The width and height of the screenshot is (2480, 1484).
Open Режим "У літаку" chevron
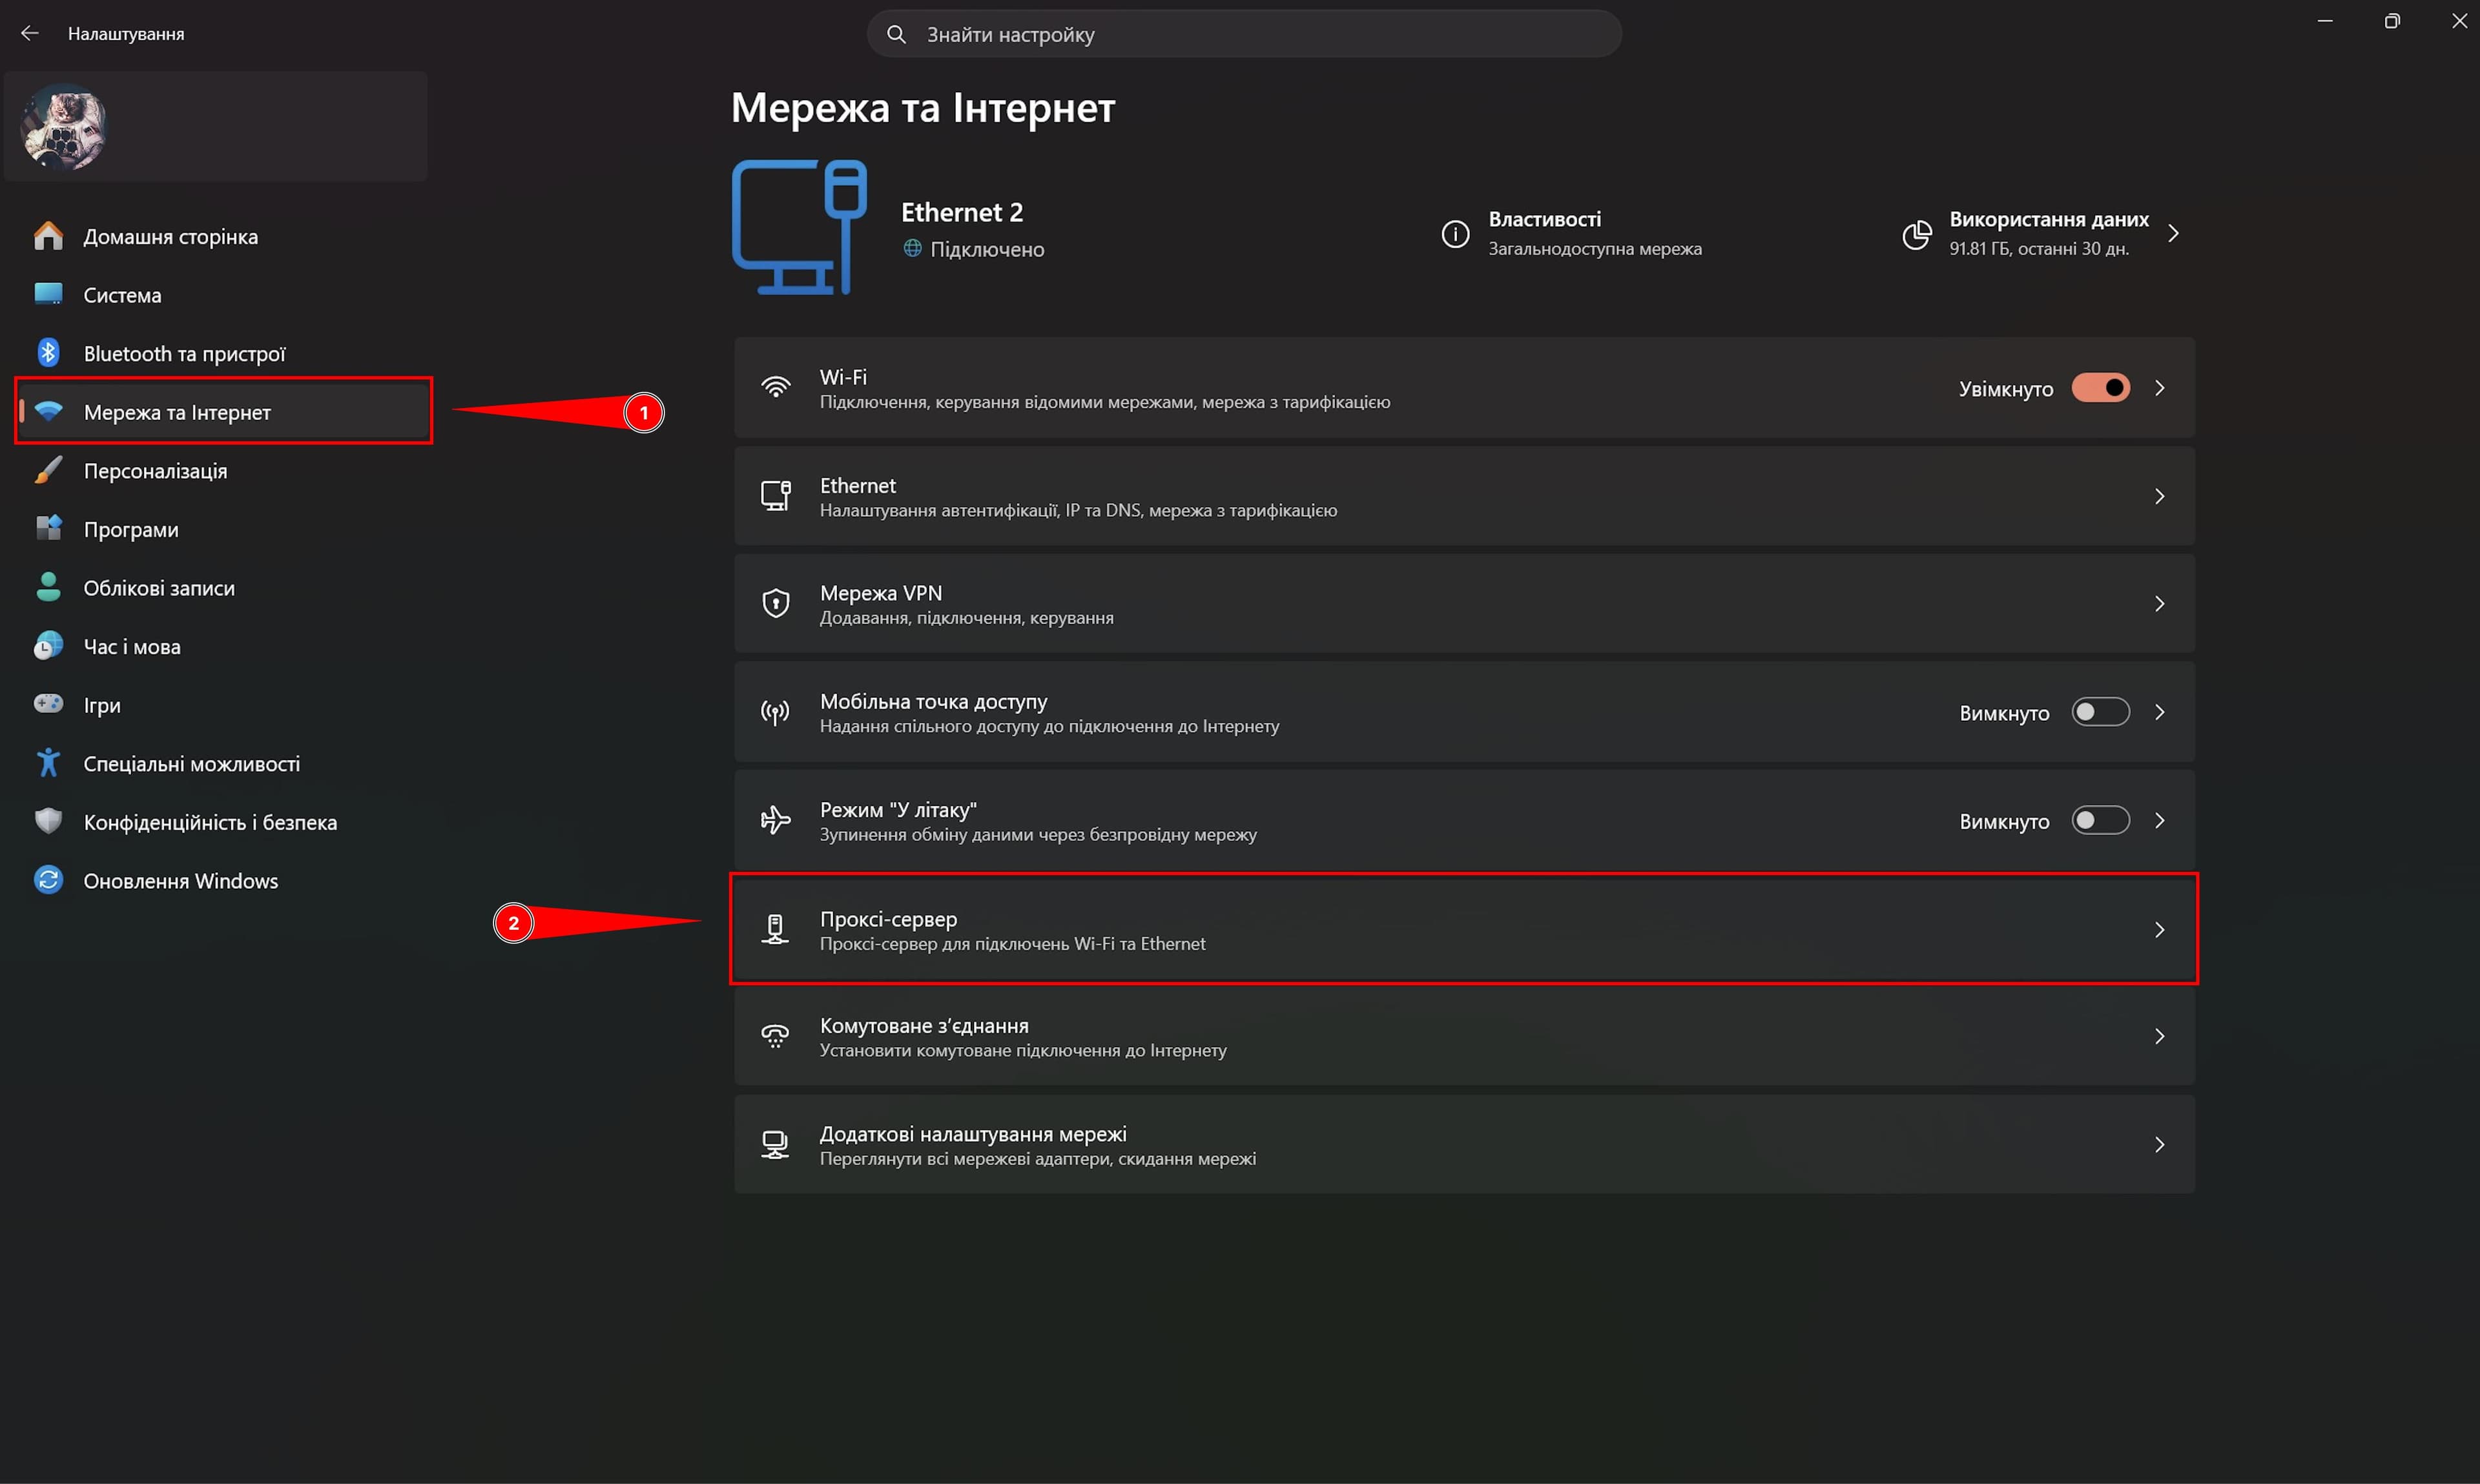click(2160, 820)
